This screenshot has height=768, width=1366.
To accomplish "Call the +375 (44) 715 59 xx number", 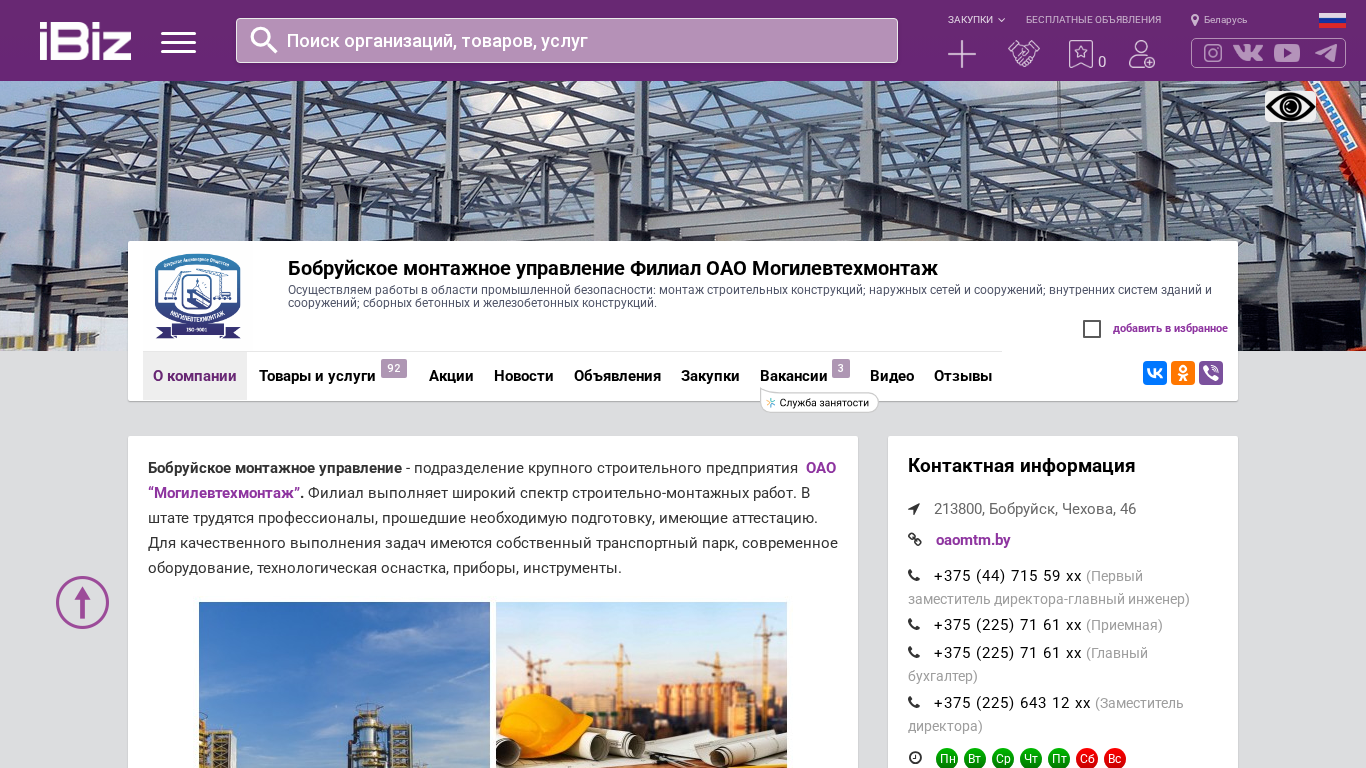I will click(x=1007, y=576).
